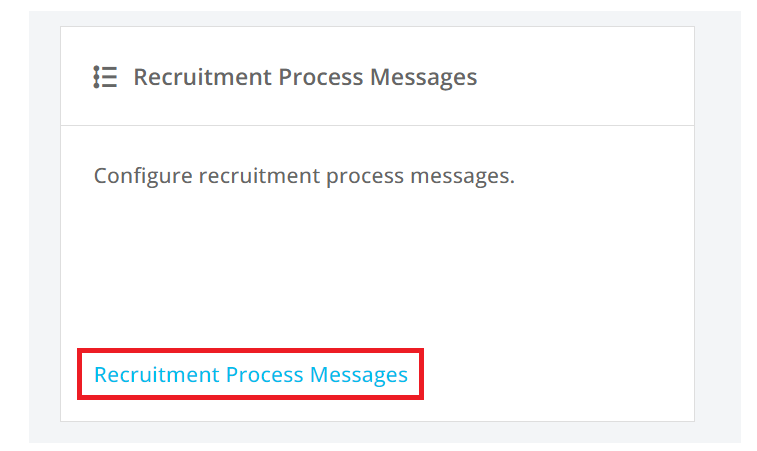The image size is (757, 451).
Task: Click the list icon beside the card title
Action: coord(105,77)
